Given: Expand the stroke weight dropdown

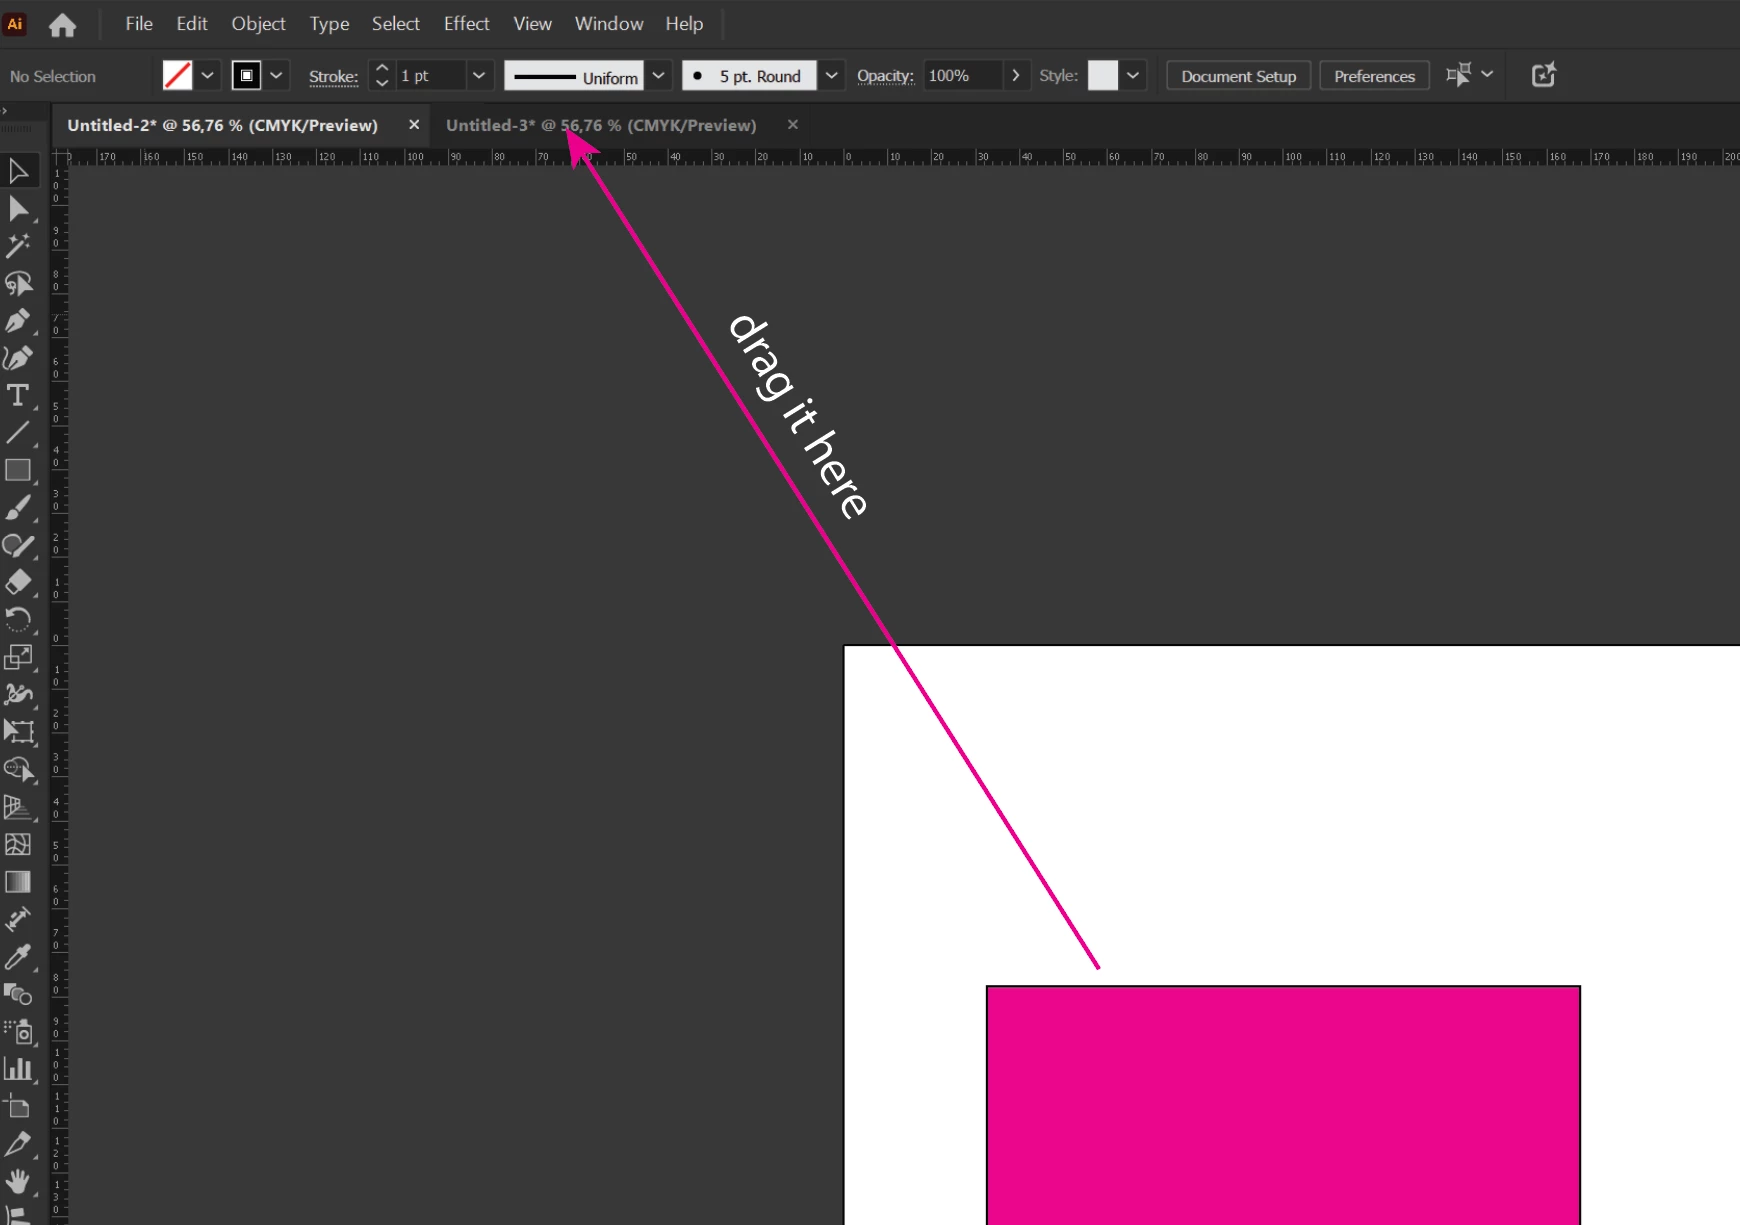Looking at the screenshot, I should coord(479,75).
